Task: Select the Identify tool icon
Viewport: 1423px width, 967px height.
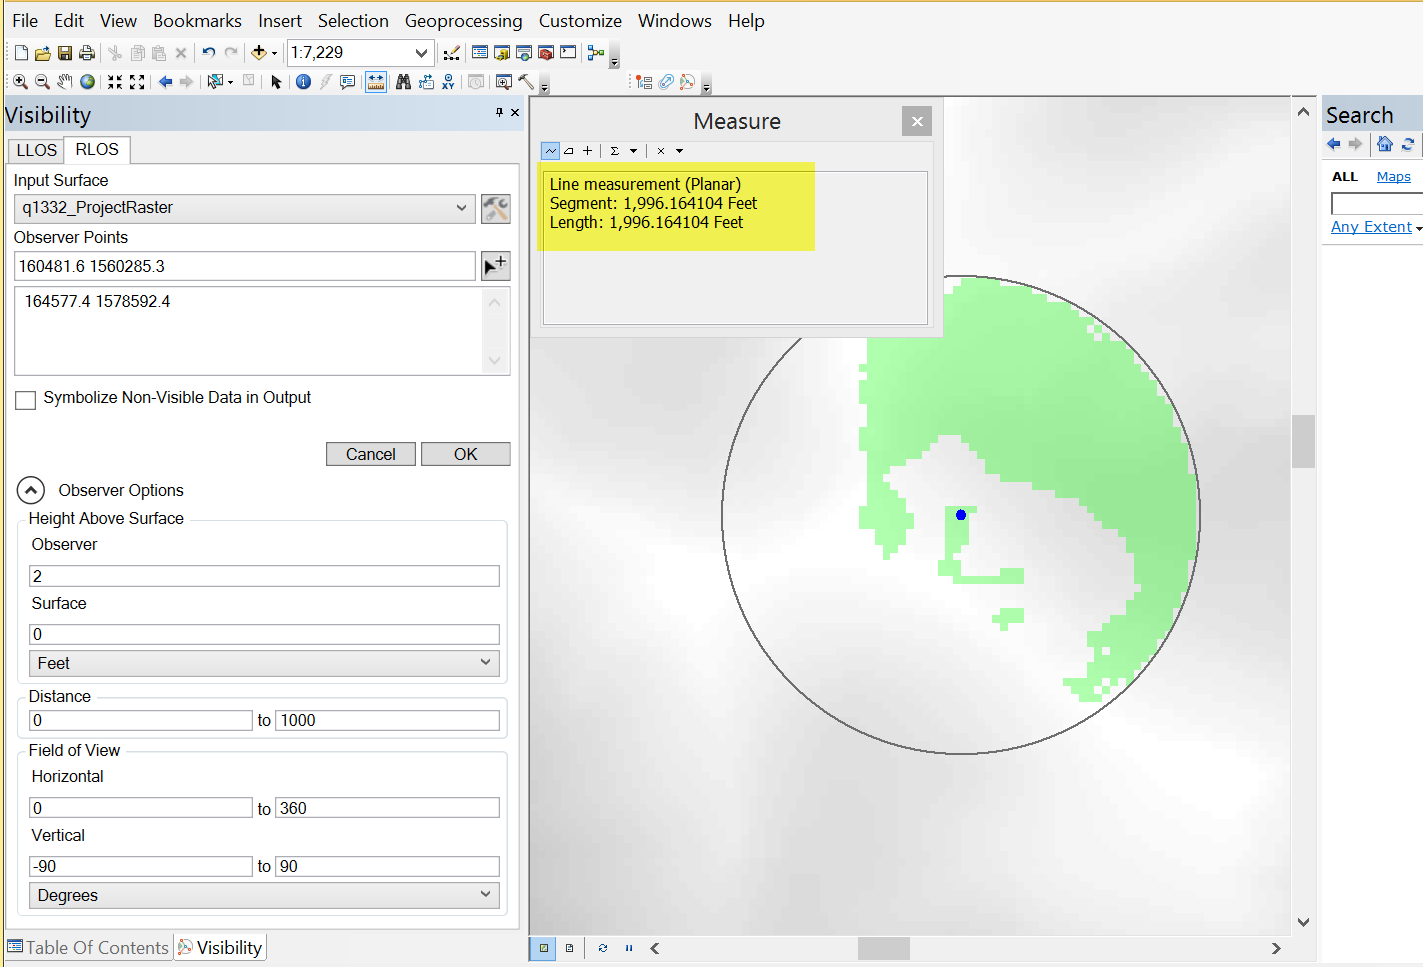Action: (x=304, y=82)
